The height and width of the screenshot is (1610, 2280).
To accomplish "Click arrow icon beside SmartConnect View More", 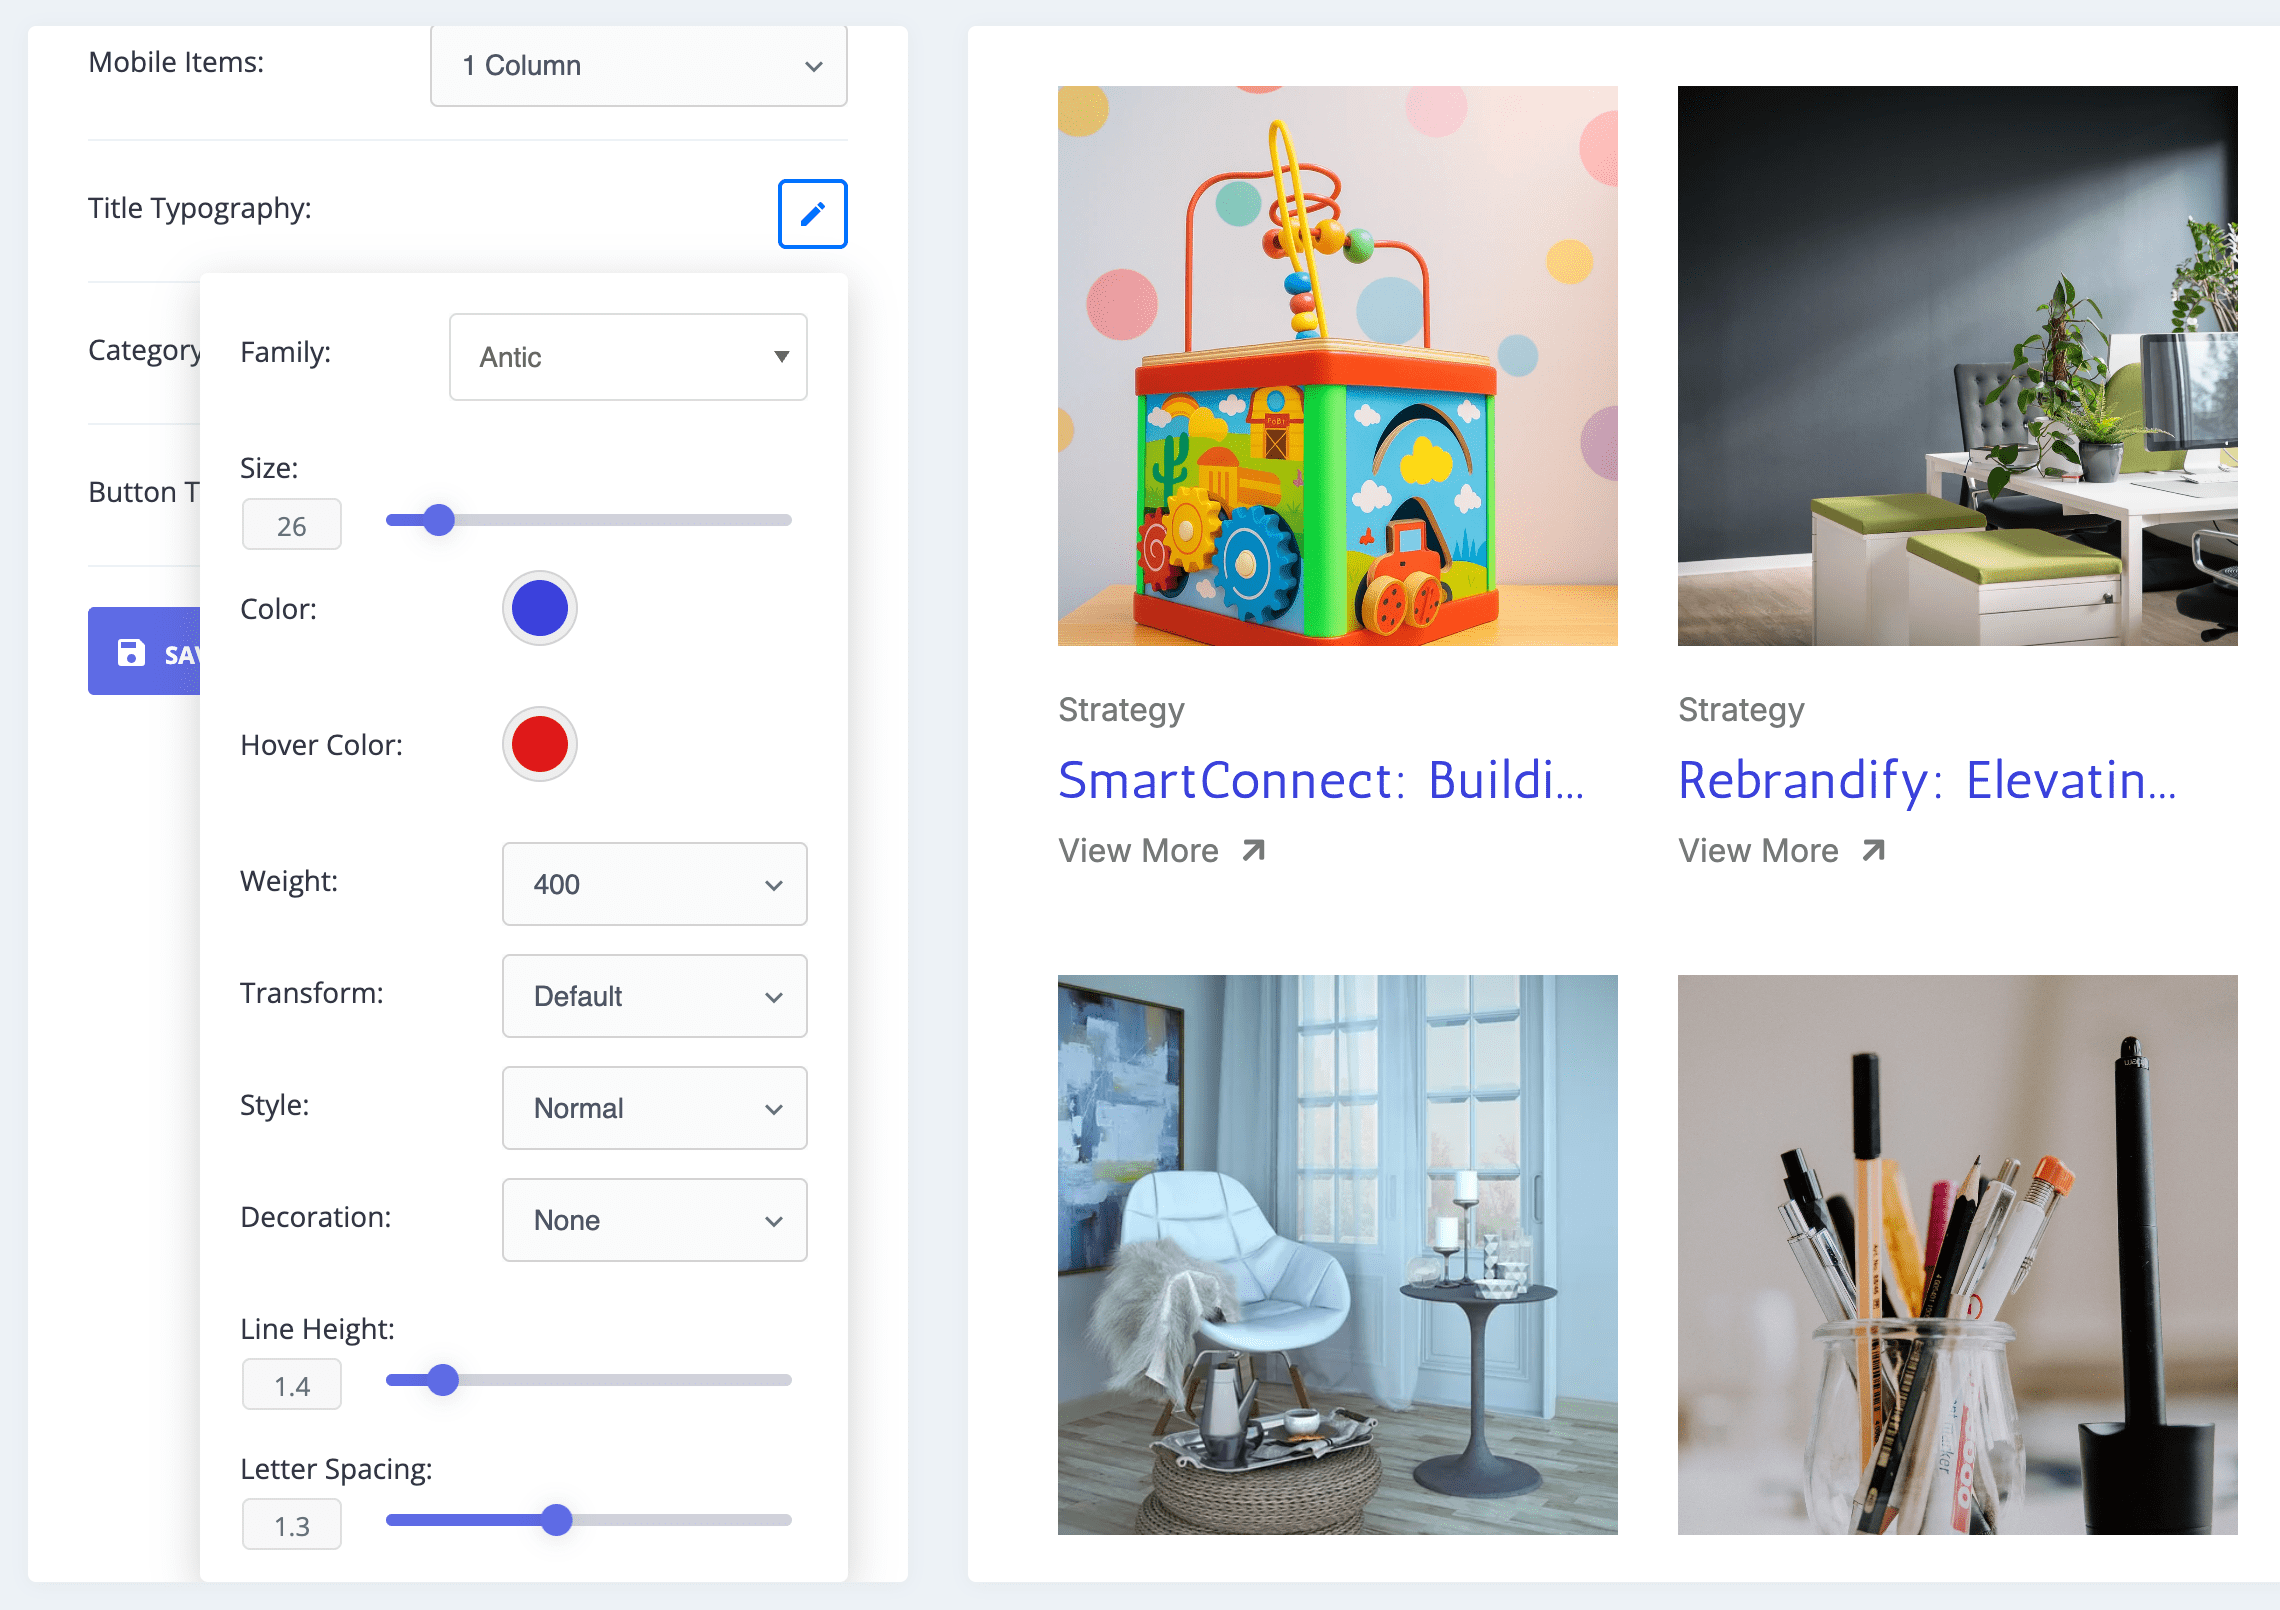I will pos(1253,850).
